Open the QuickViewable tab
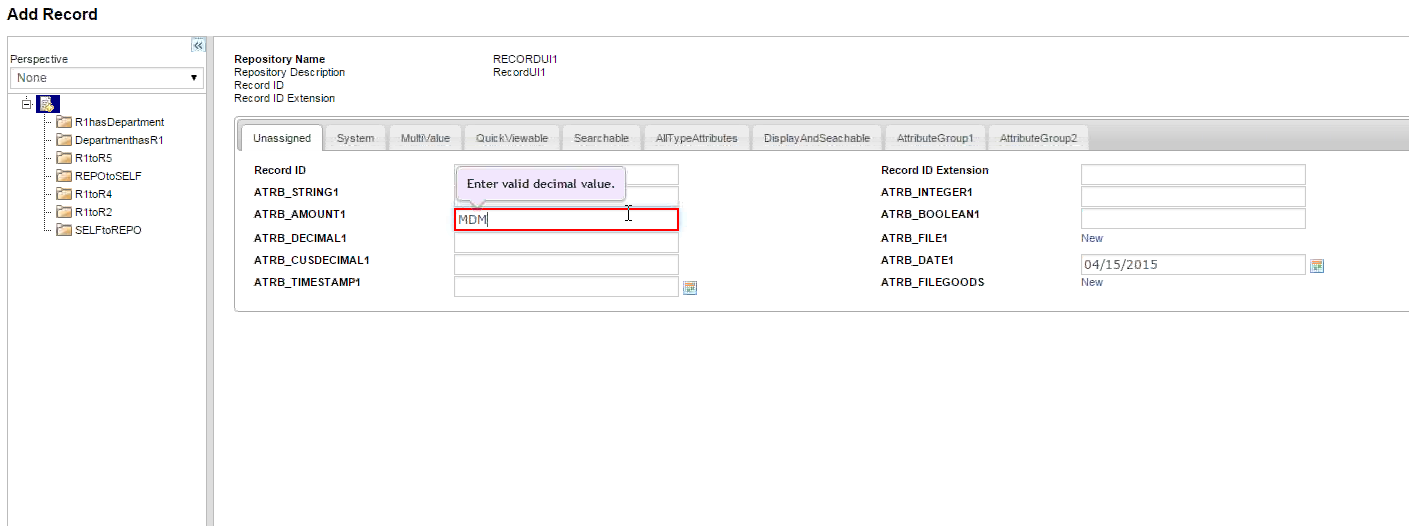 [x=512, y=138]
